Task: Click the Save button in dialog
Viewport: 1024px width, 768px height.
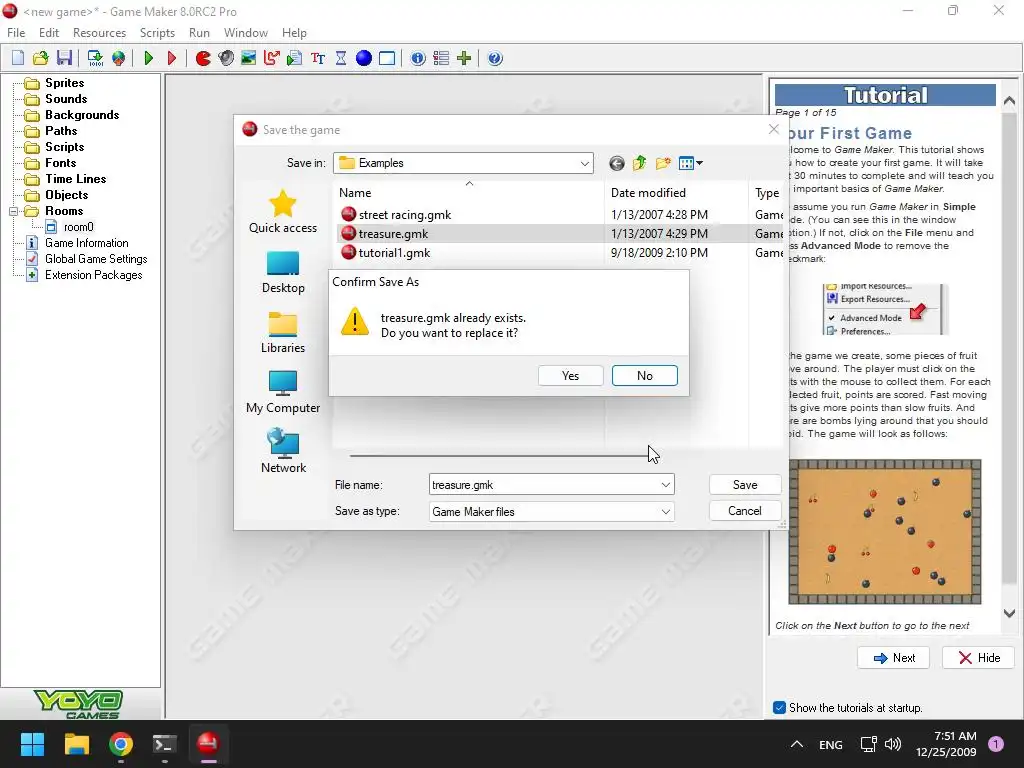Action: [744, 485]
